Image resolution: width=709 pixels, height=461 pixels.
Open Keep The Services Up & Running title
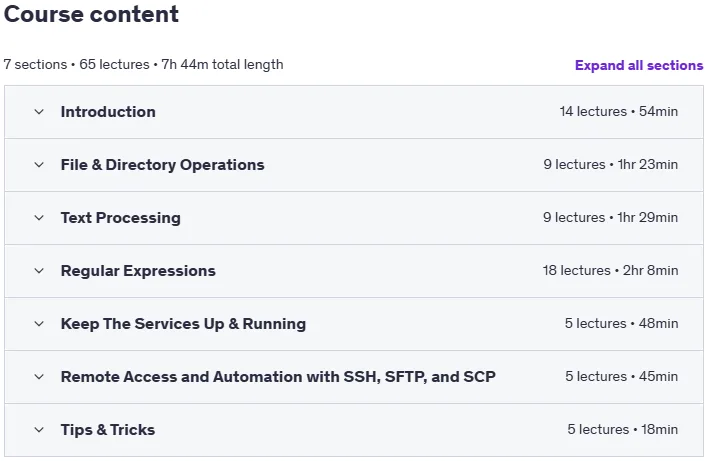(183, 324)
